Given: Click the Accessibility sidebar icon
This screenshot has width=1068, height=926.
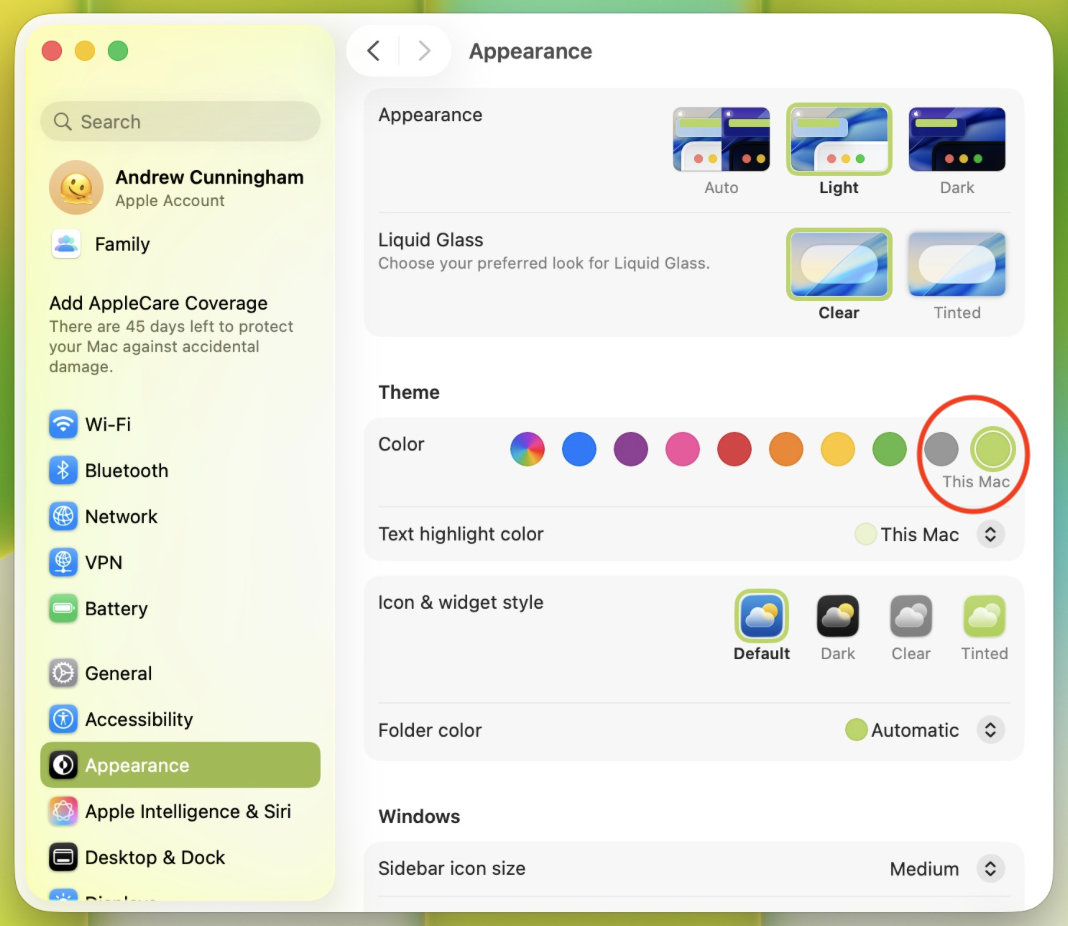Looking at the screenshot, I should pos(63,719).
